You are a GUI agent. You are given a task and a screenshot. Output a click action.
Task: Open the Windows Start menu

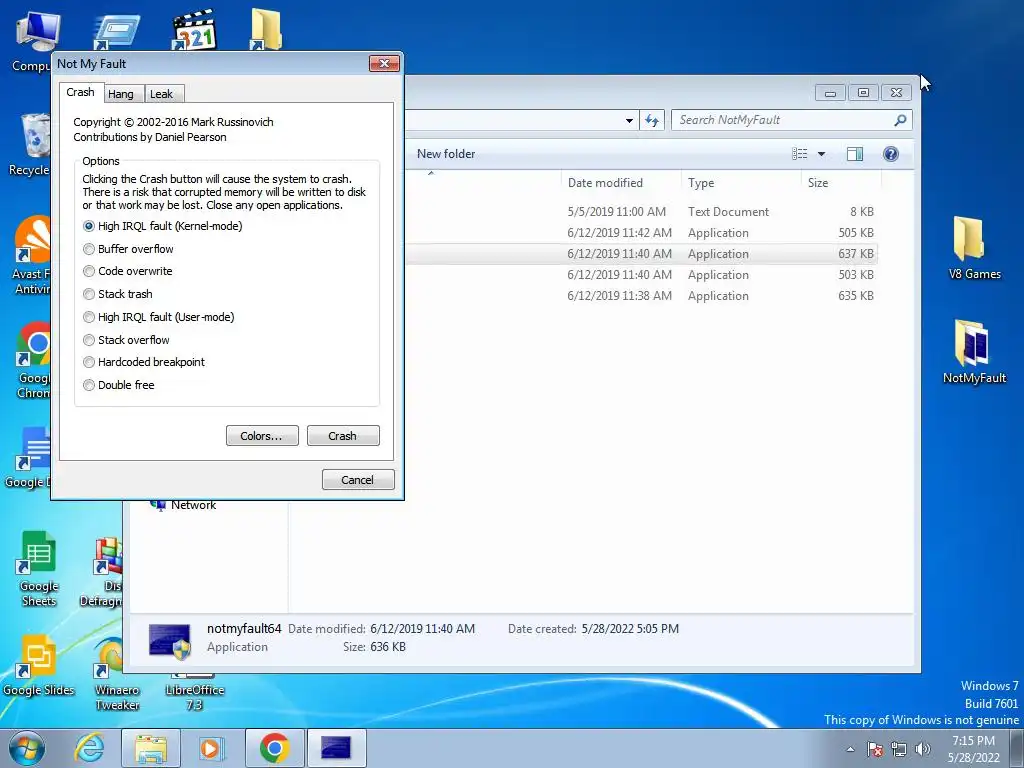27,748
